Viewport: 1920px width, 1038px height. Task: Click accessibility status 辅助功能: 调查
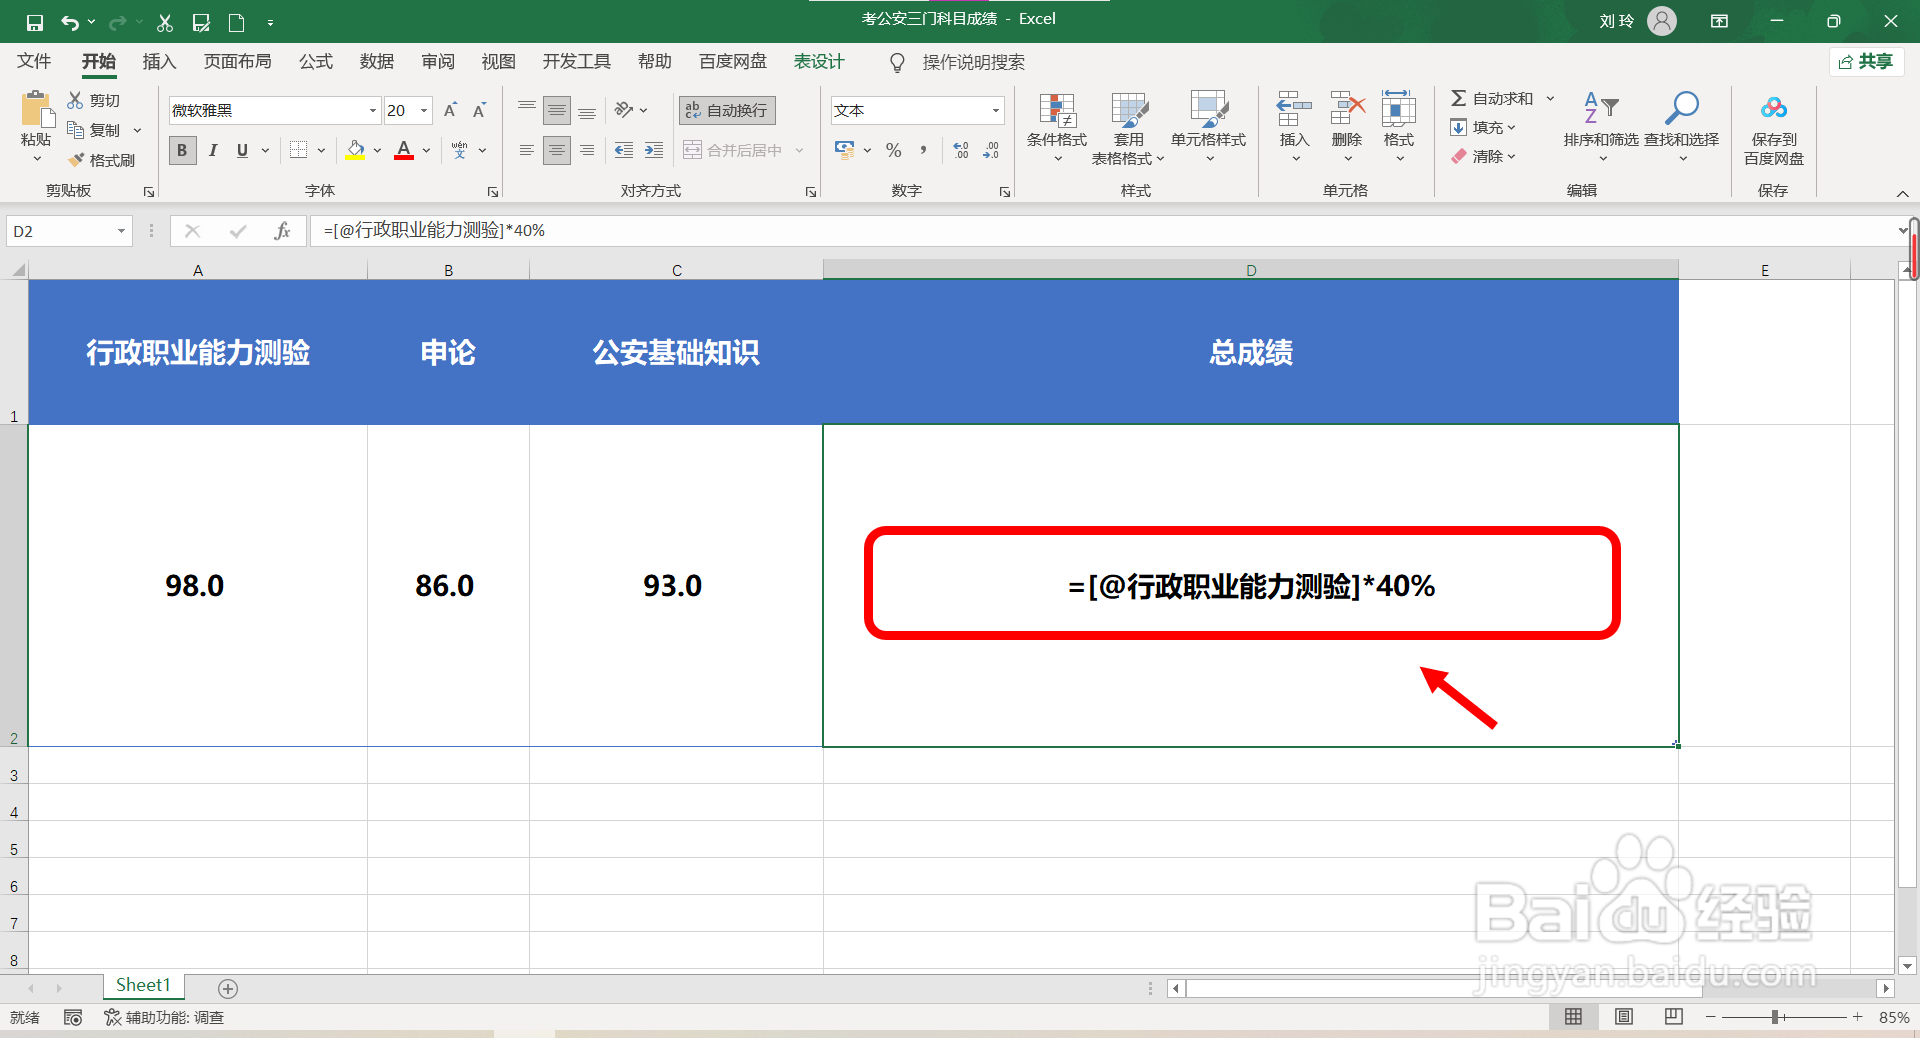tap(164, 1017)
